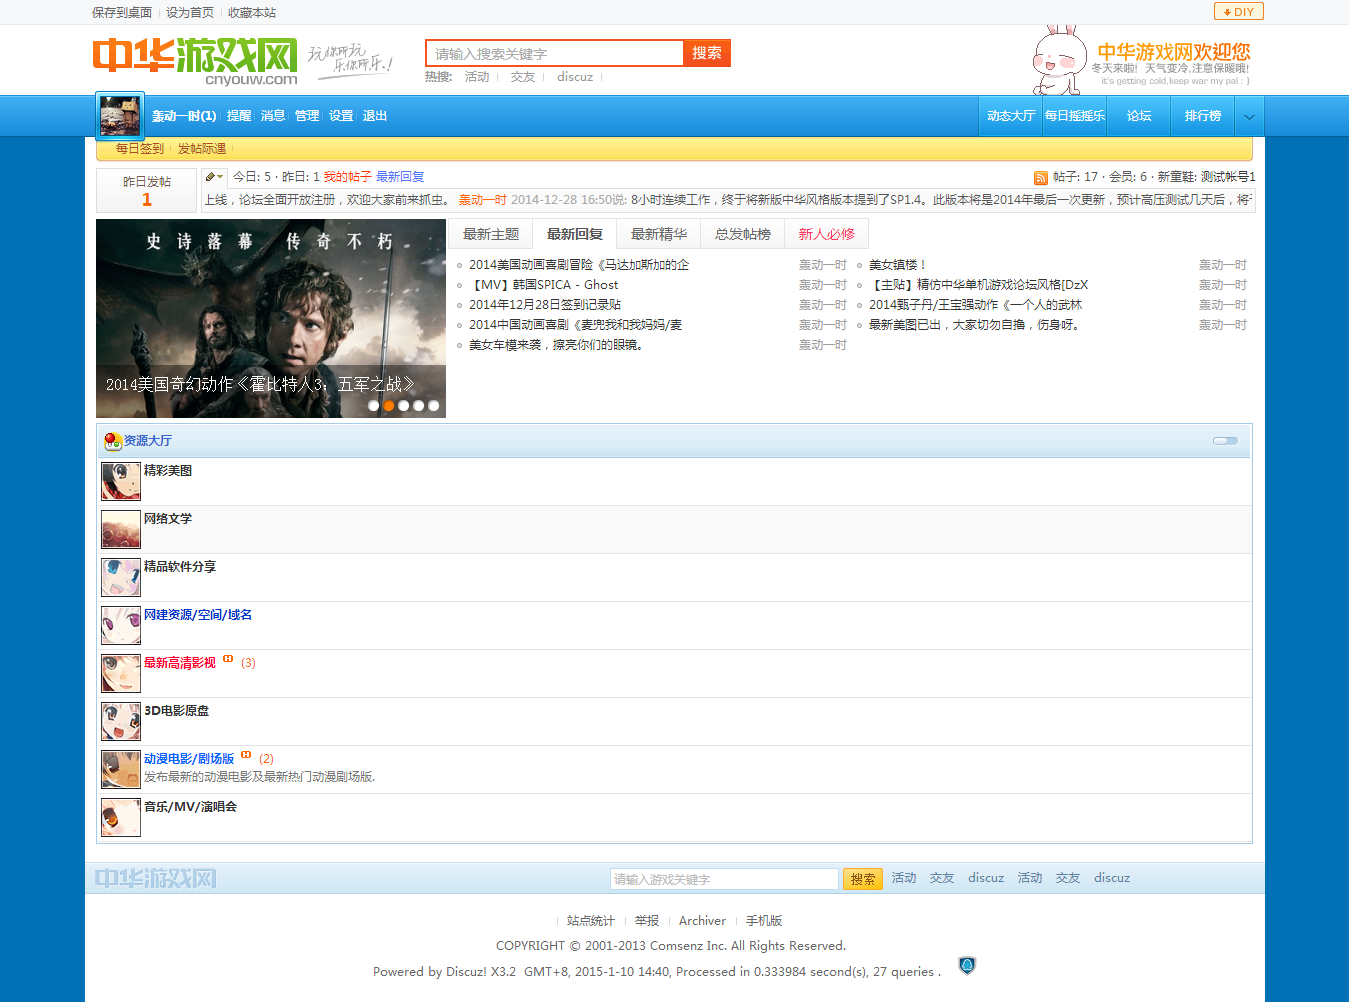Click the new-post marker beside 最新高清影视
Image resolution: width=1349 pixels, height=1002 pixels.
coord(228,659)
